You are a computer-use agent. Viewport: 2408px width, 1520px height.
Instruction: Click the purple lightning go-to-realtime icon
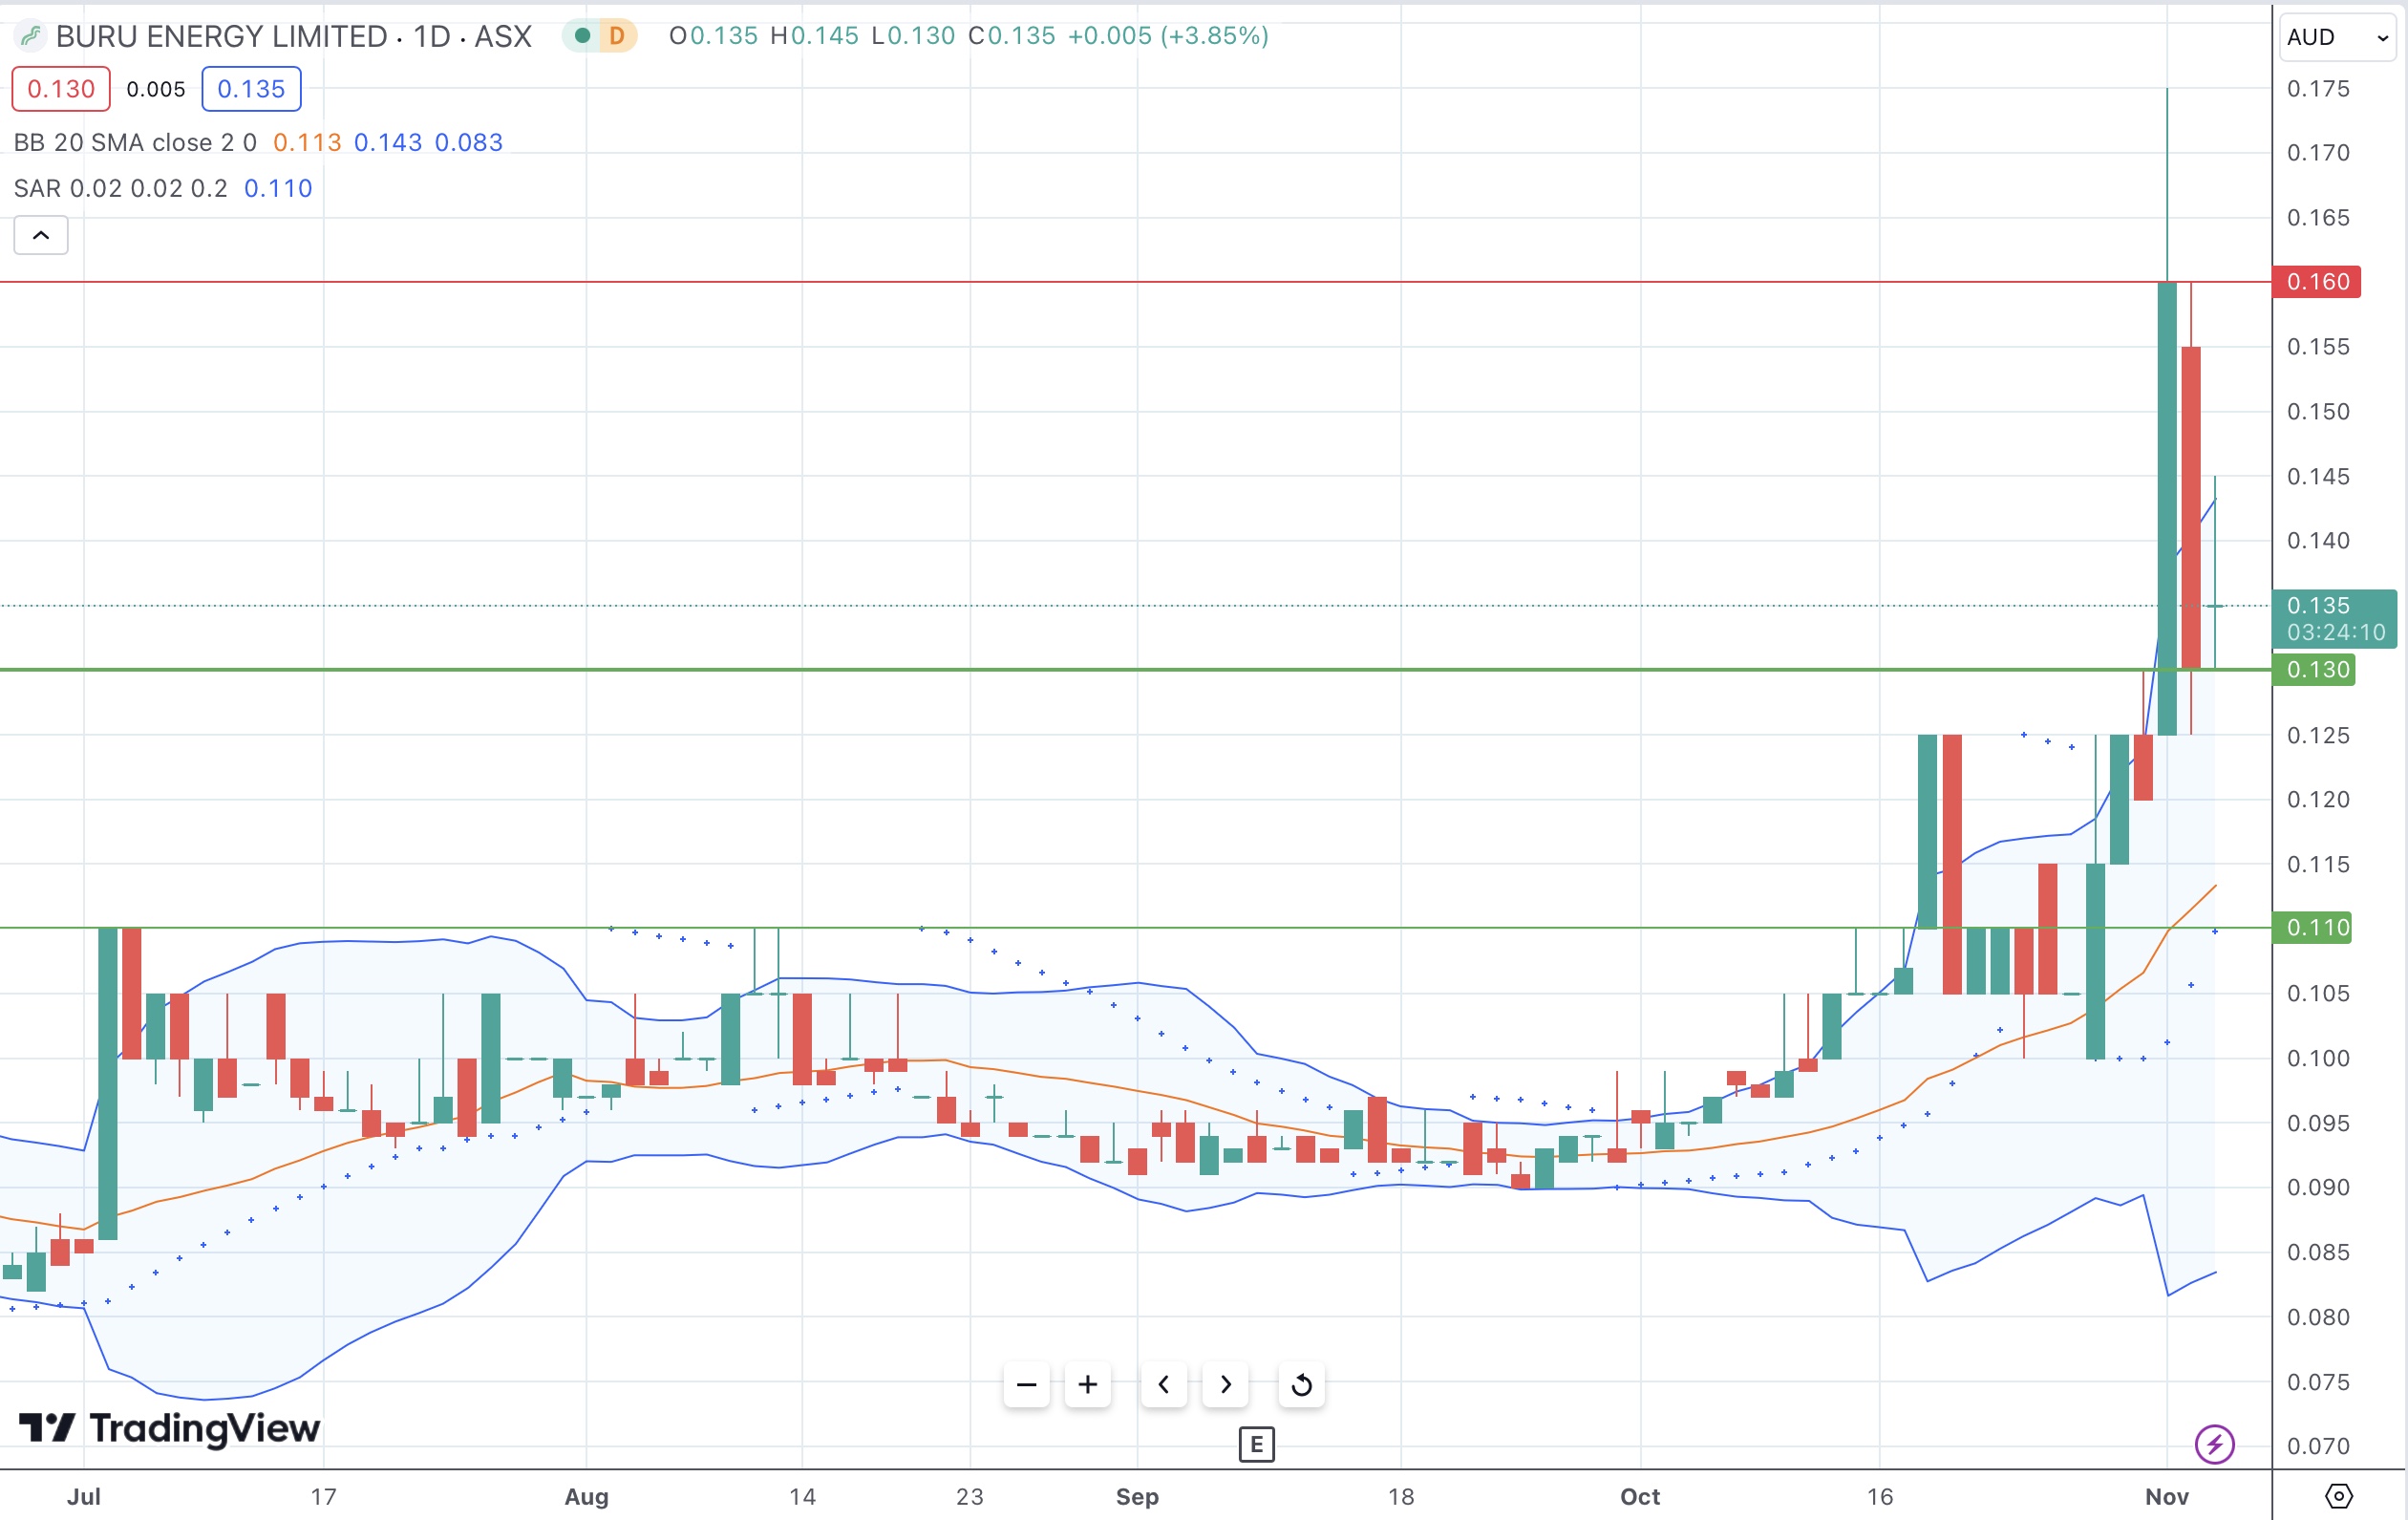coord(2214,1444)
